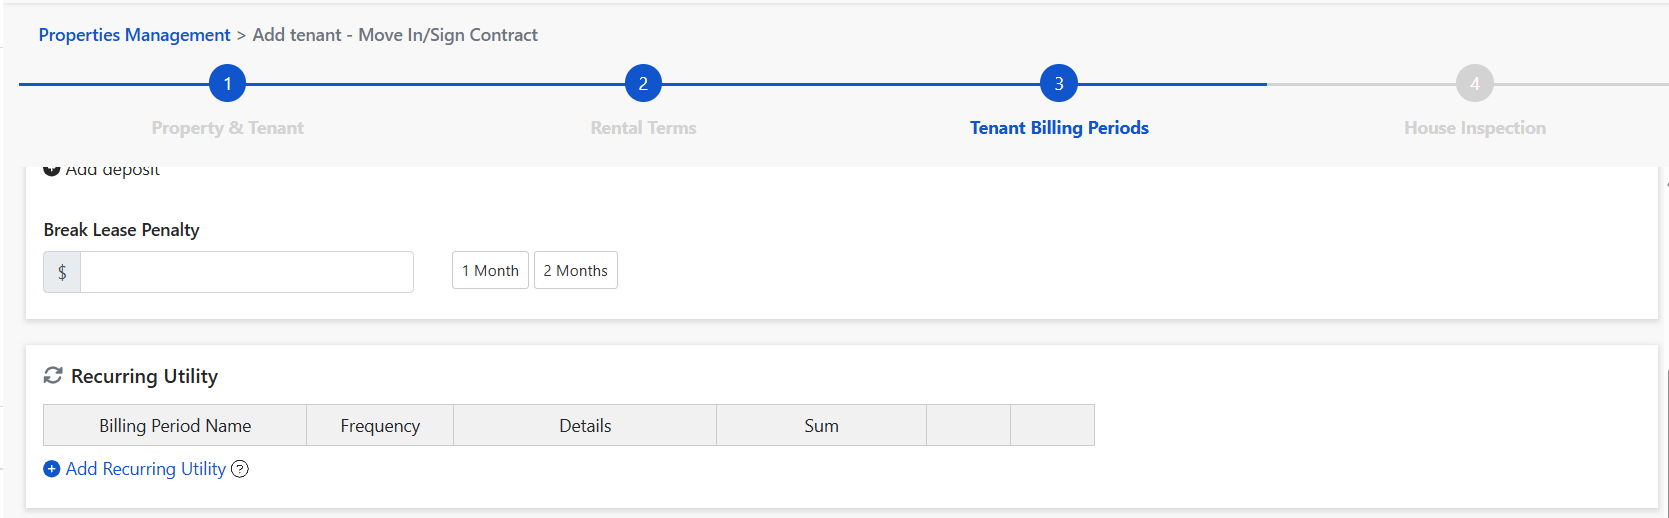Click the Frequency column header

380,426
